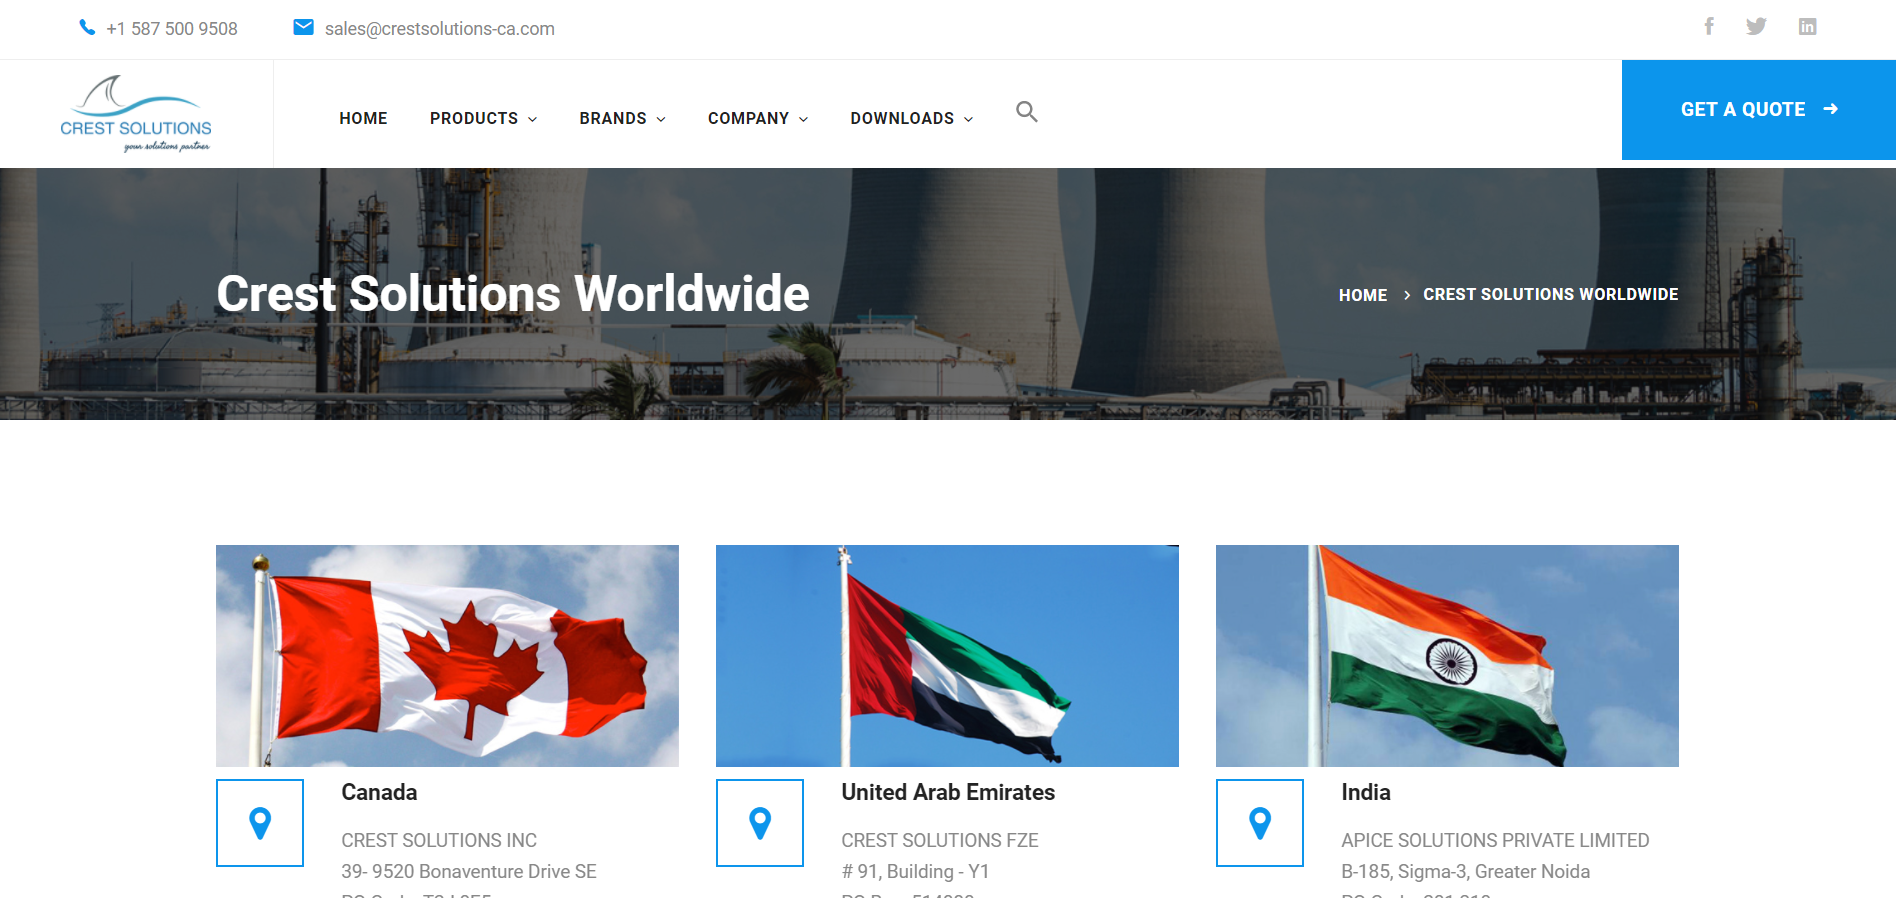The width and height of the screenshot is (1896, 898).
Task: Click the sales@crestsolutions-ca.com email link
Action: click(440, 29)
